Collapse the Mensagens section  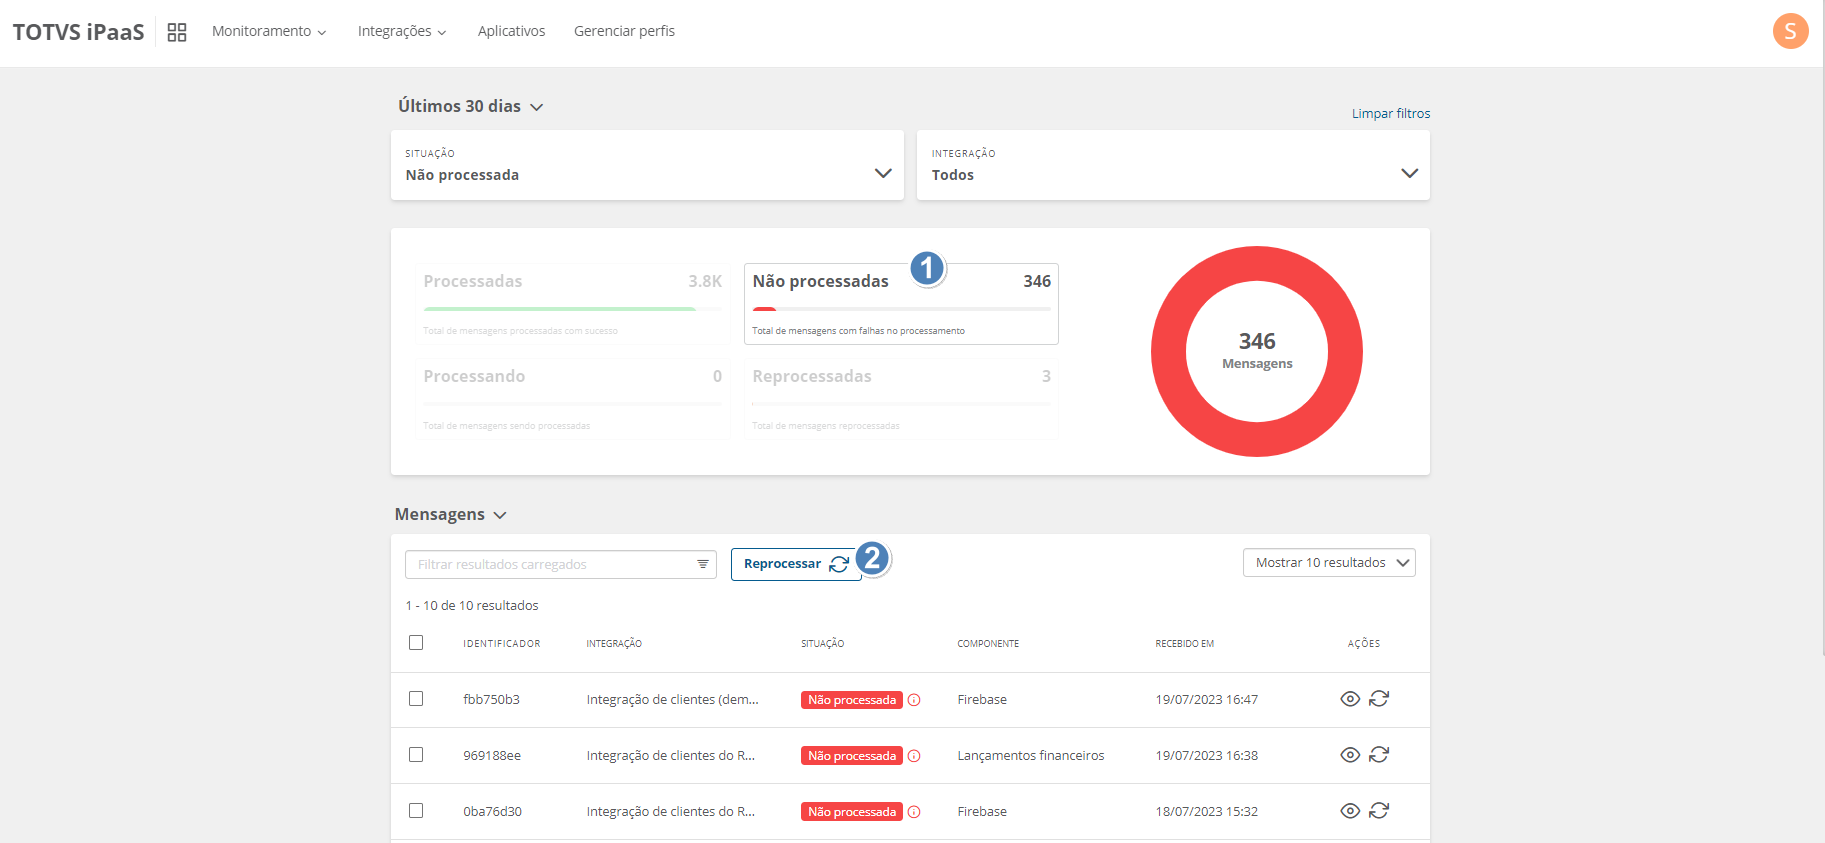click(451, 514)
